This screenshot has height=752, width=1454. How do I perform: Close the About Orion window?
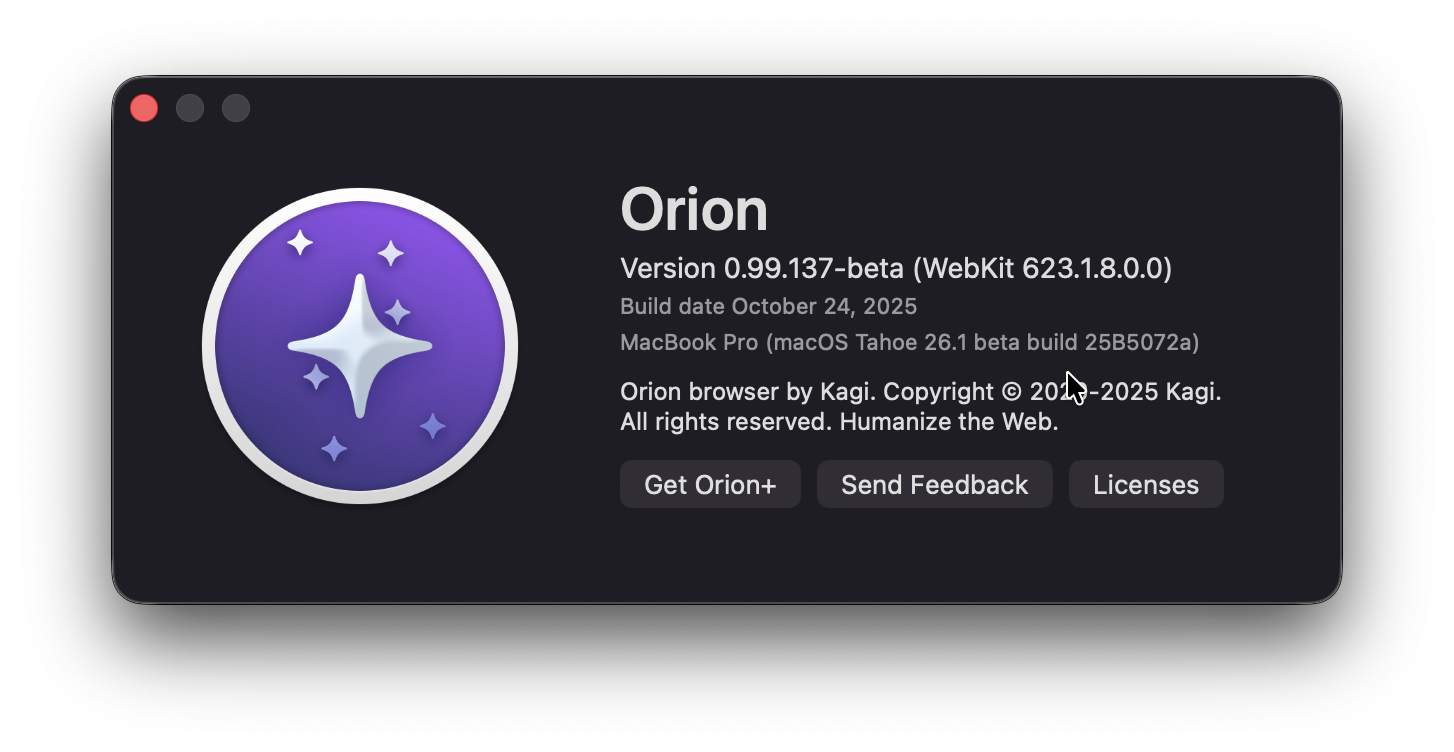(144, 108)
